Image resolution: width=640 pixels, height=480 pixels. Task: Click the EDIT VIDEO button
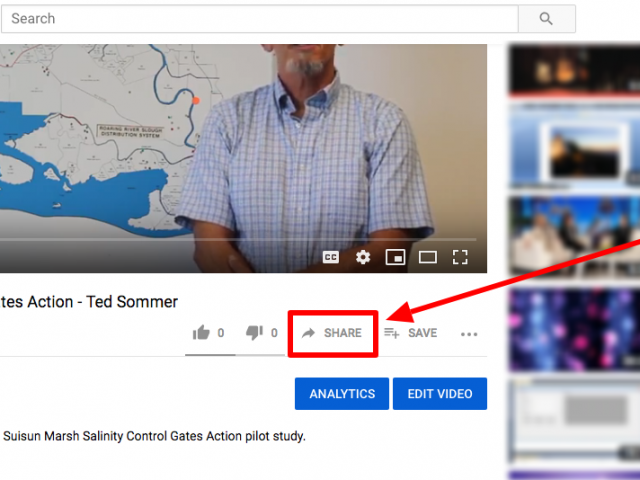tap(440, 393)
